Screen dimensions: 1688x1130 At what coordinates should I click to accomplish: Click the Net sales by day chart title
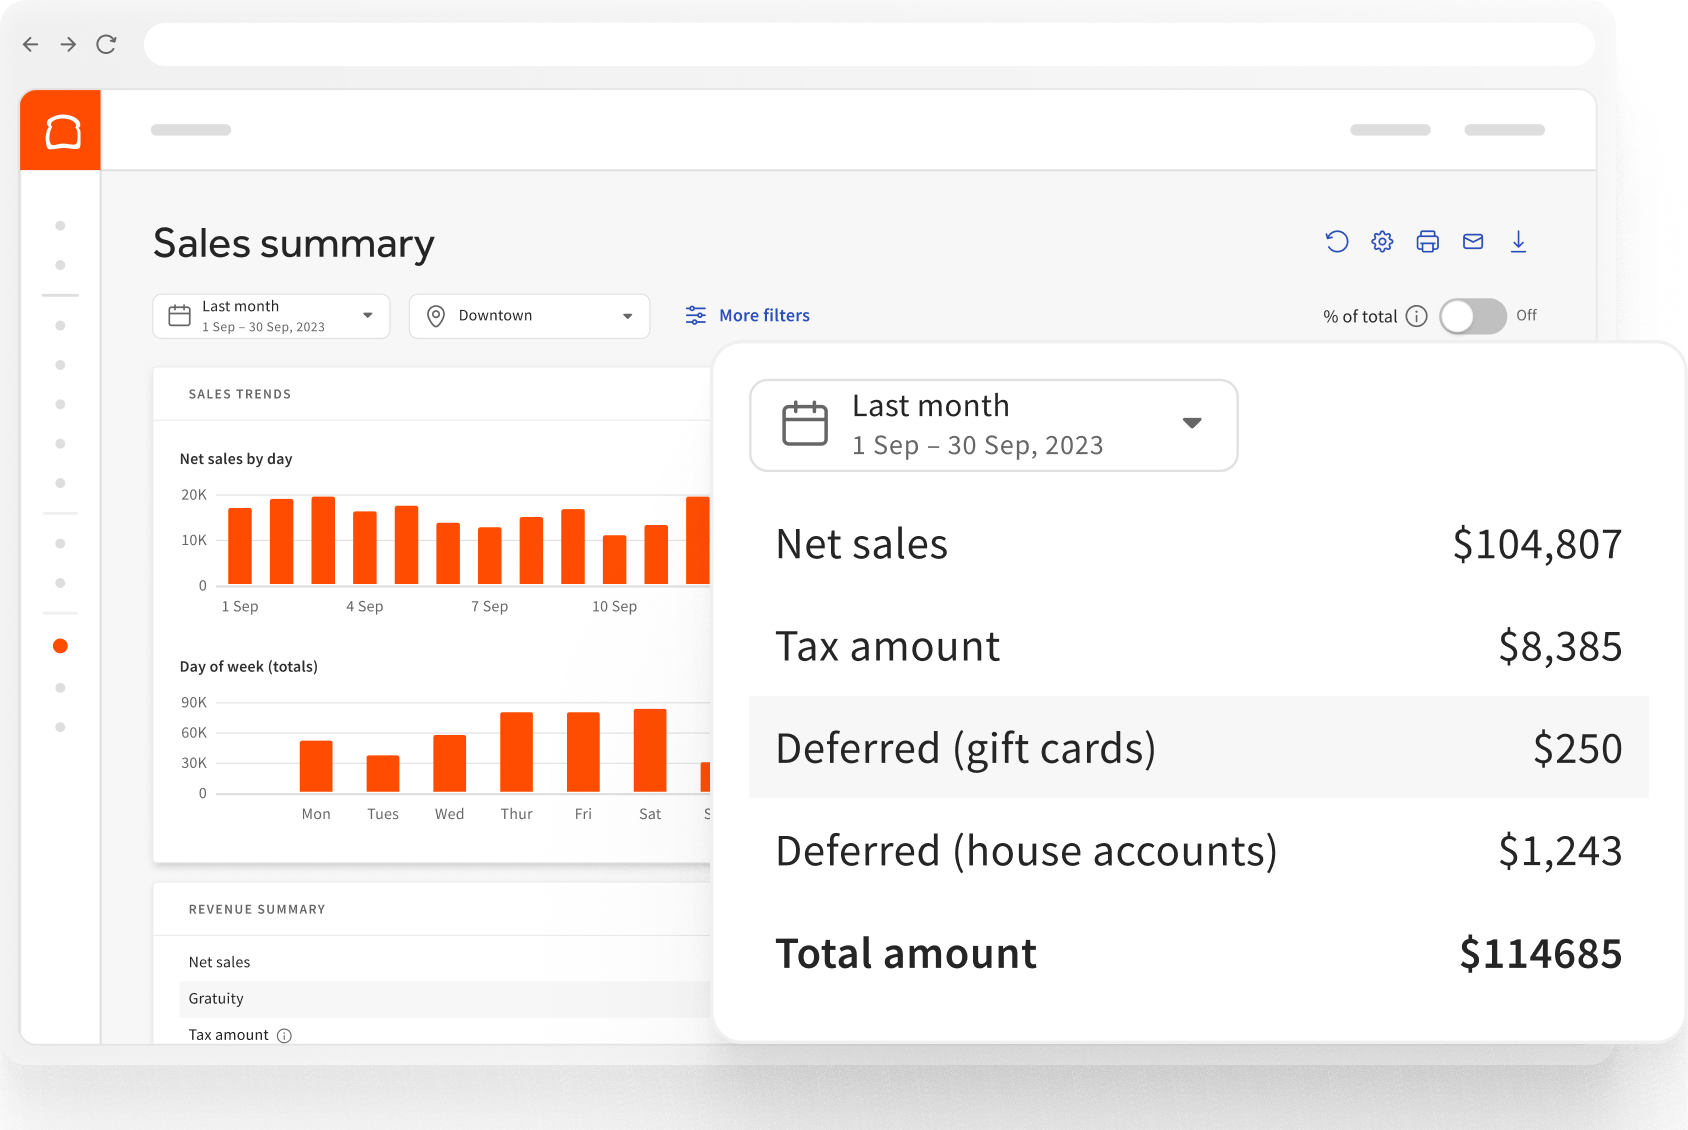(236, 459)
